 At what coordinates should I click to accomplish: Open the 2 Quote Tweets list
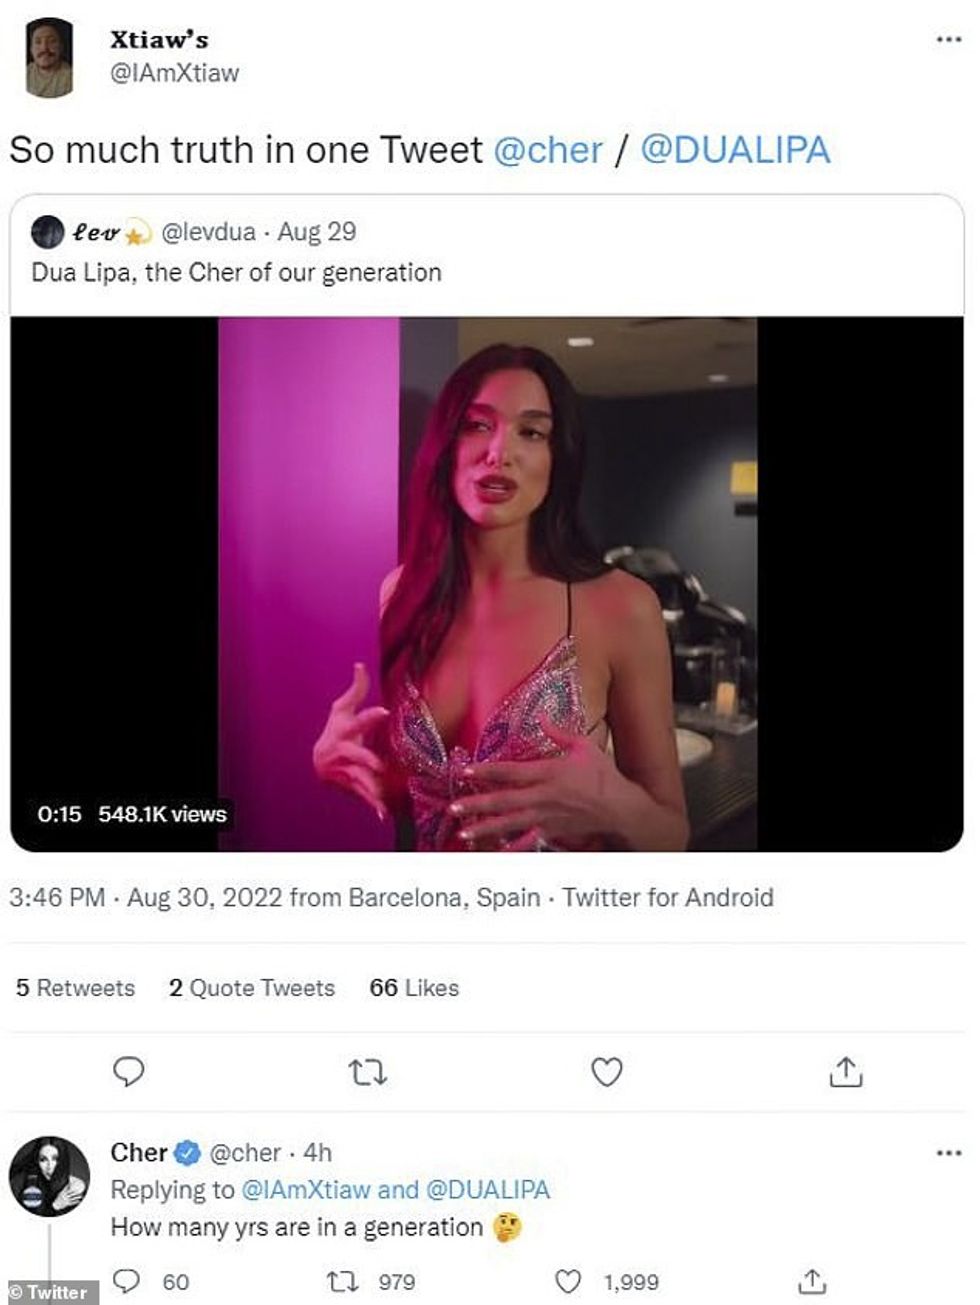(x=252, y=988)
